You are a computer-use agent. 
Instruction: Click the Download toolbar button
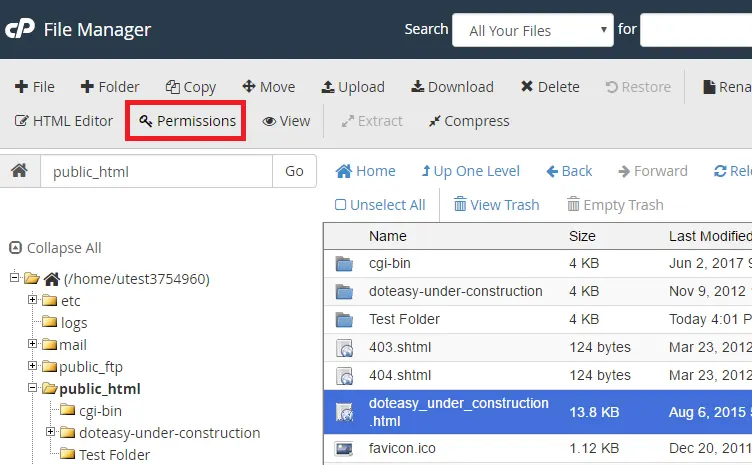point(452,87)
